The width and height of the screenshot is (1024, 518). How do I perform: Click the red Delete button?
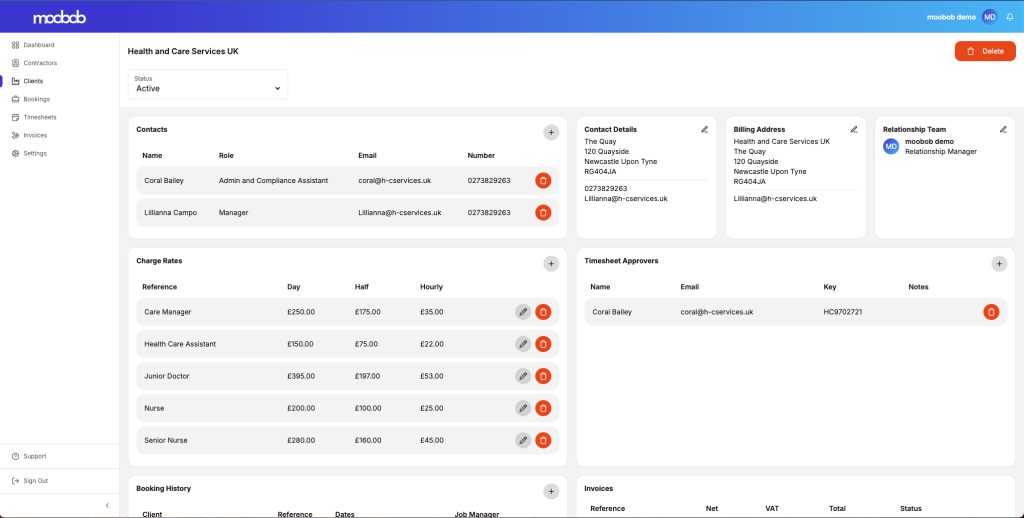coord(985,51)
